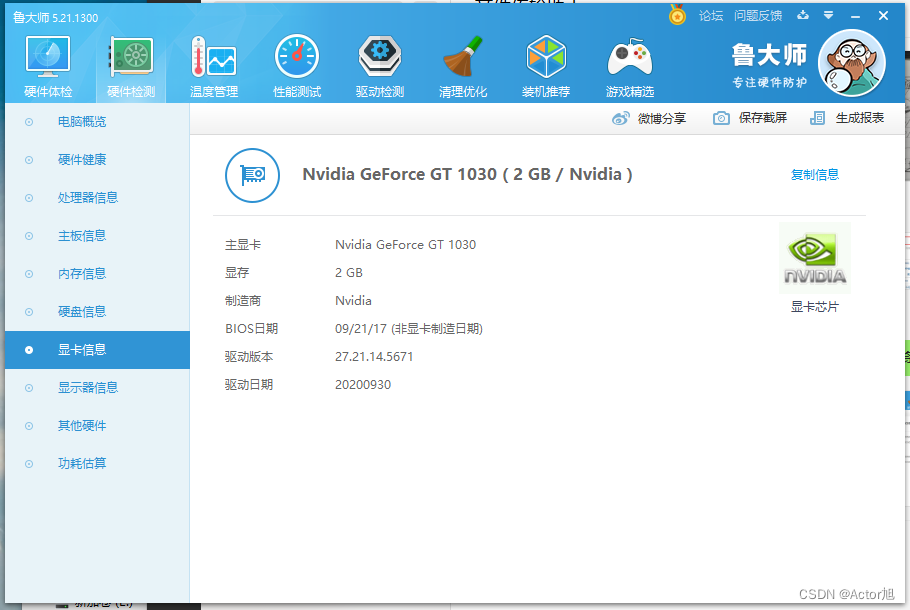Select 显卡信息 in sidebar
This screenshot has height=610, width=910.
[98, 350]
